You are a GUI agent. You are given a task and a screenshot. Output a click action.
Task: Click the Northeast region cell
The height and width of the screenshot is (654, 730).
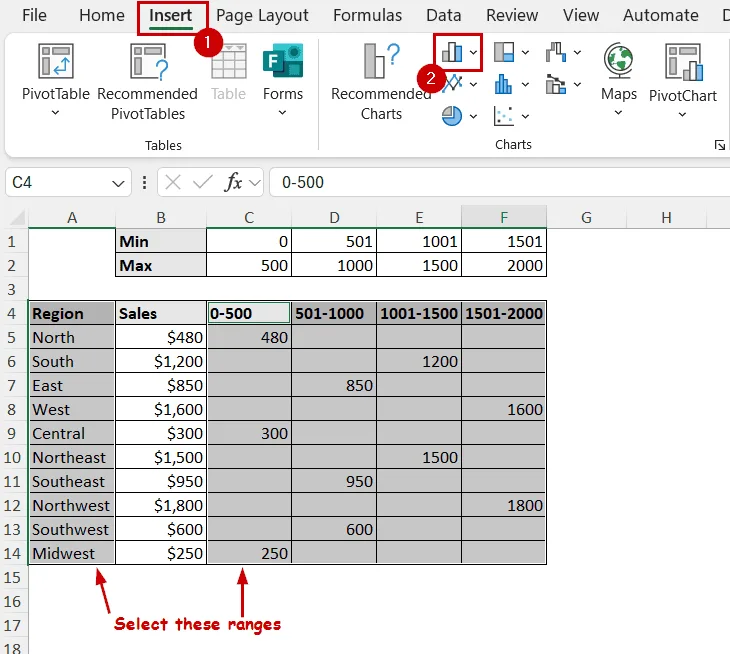pyautogui.click(x=72, y=457)
